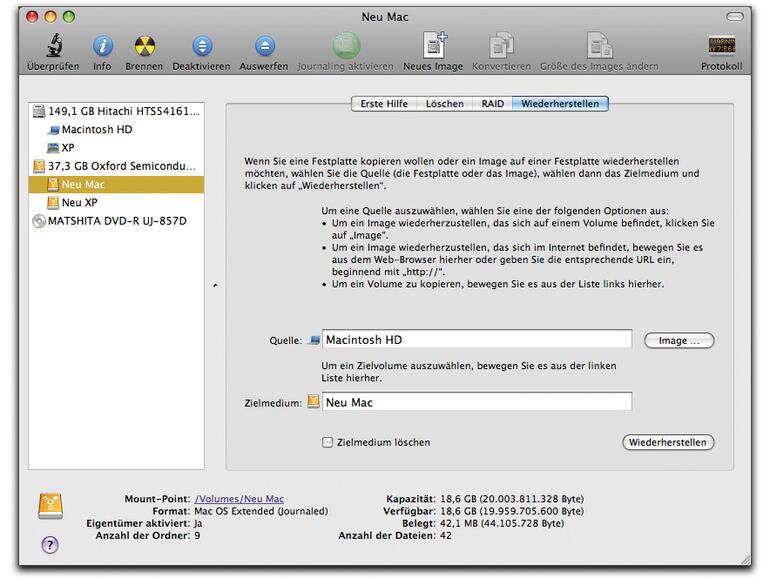
Task: Switch to the Erste Hilfe tab
Action: click(384, 104)
